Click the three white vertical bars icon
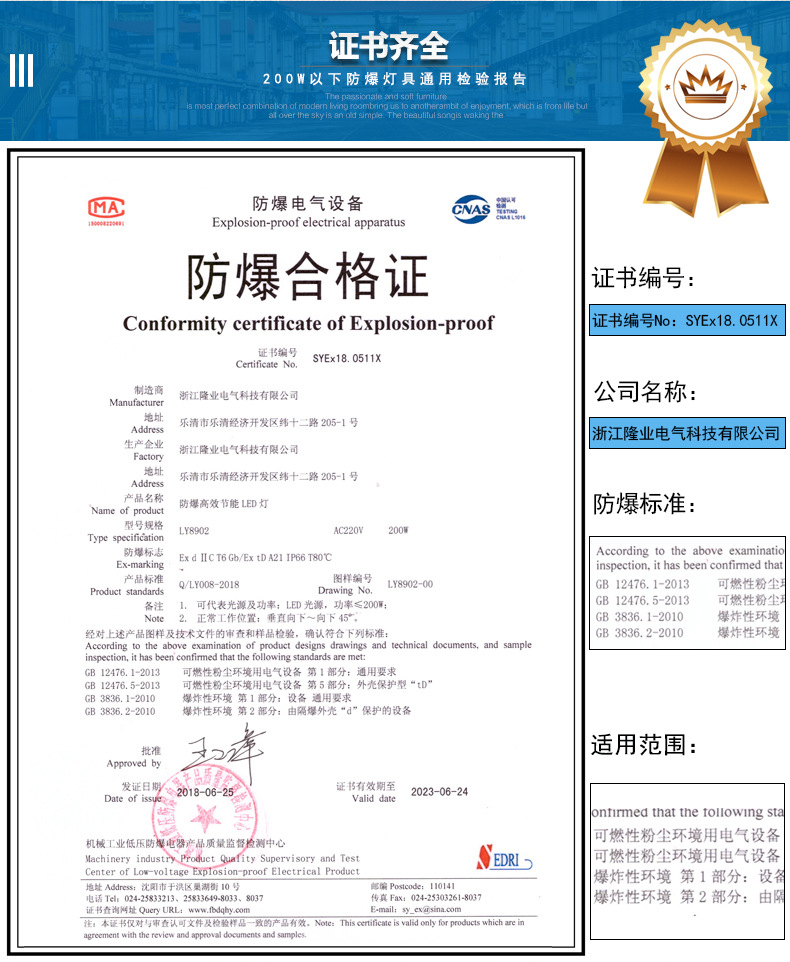This screenshot has height=962, width=790. 21,71
